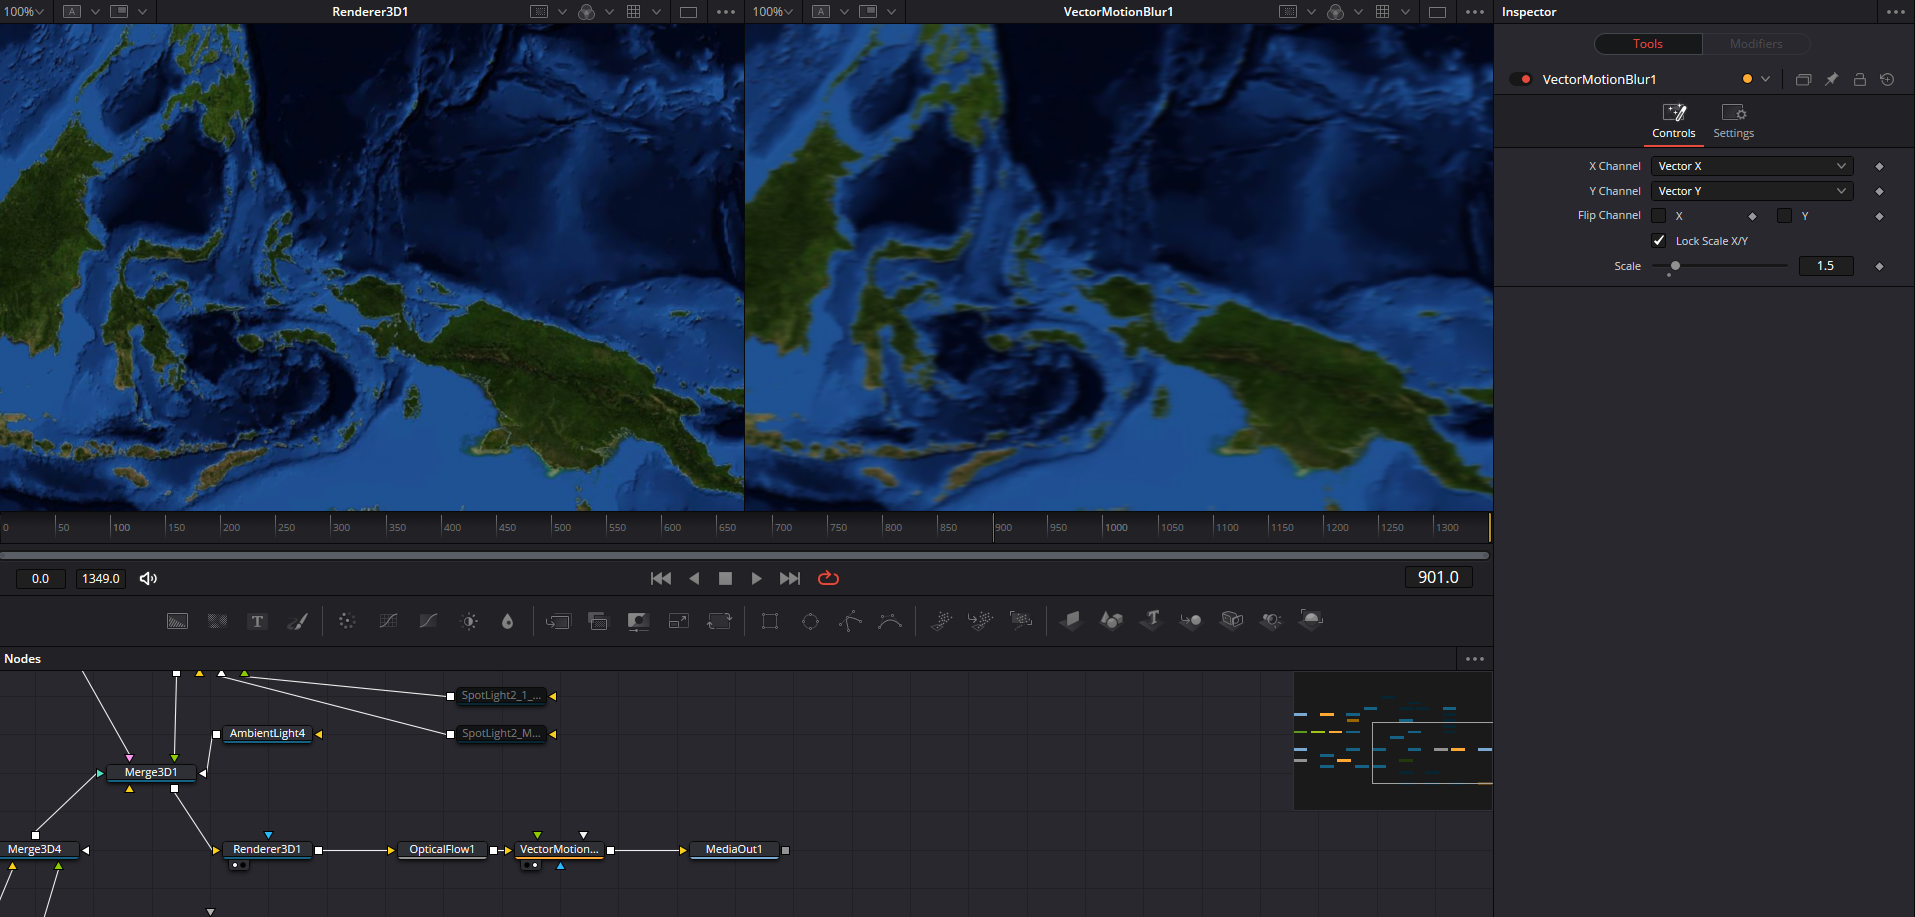
Task: Add a Matte Control node
Action: [x=638, y=621]
